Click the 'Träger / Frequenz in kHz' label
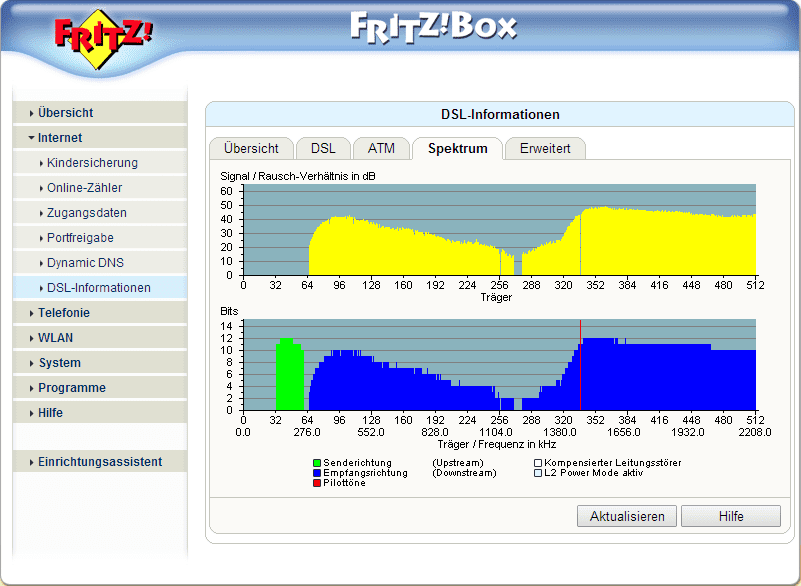Viewport: 801px width, 586px height. point(497,444)
